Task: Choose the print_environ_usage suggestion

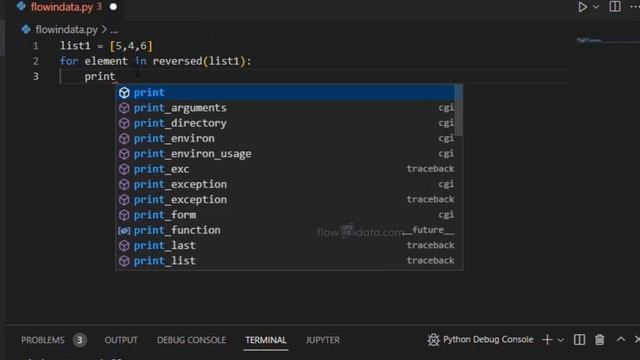Action: coord(285,154)
